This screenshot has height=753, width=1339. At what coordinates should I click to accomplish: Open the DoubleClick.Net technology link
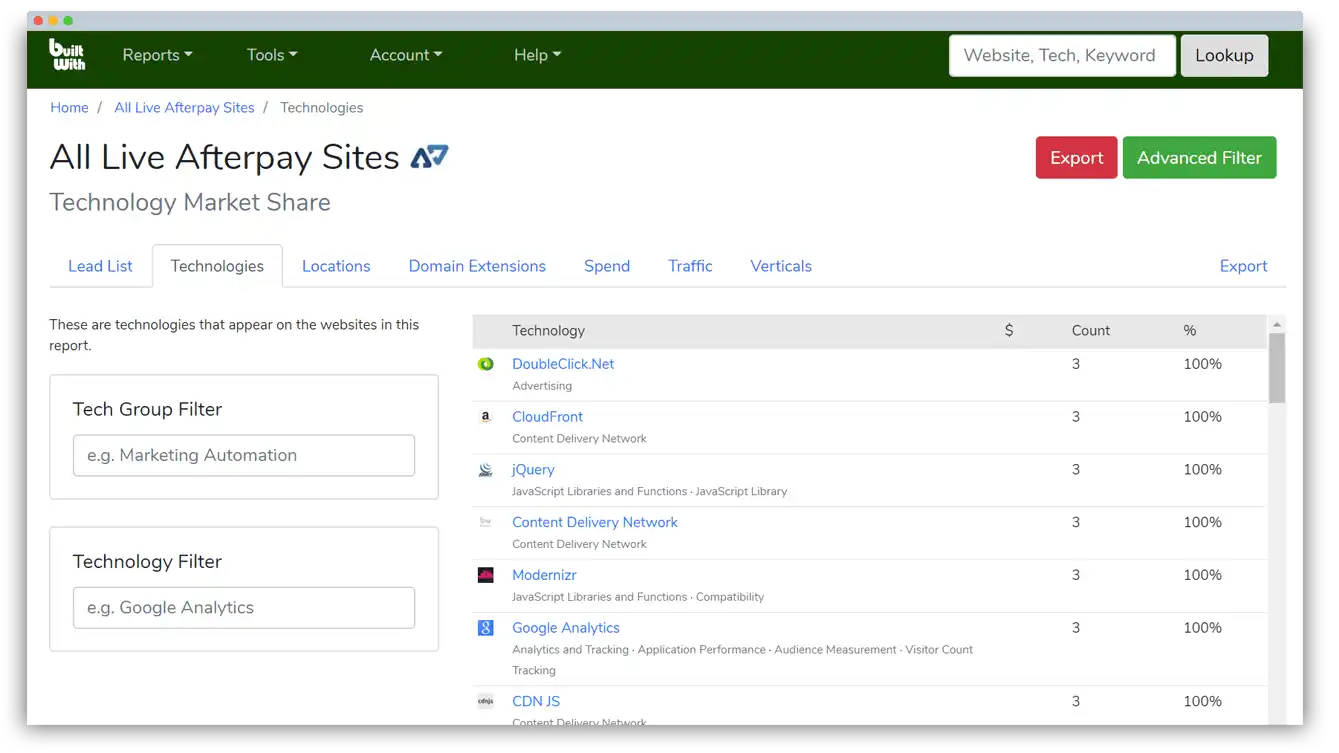pyautogui.click(x=563, y=364)
